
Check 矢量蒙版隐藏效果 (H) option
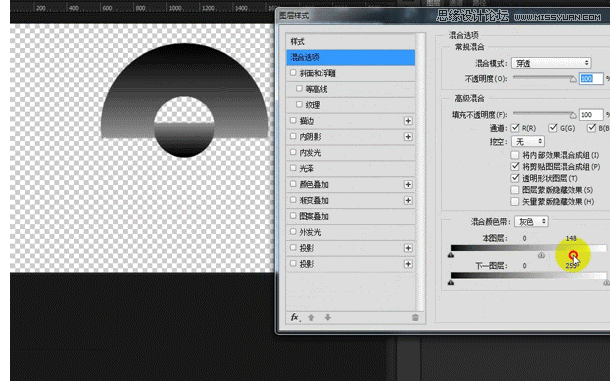[x=515, y=202]
